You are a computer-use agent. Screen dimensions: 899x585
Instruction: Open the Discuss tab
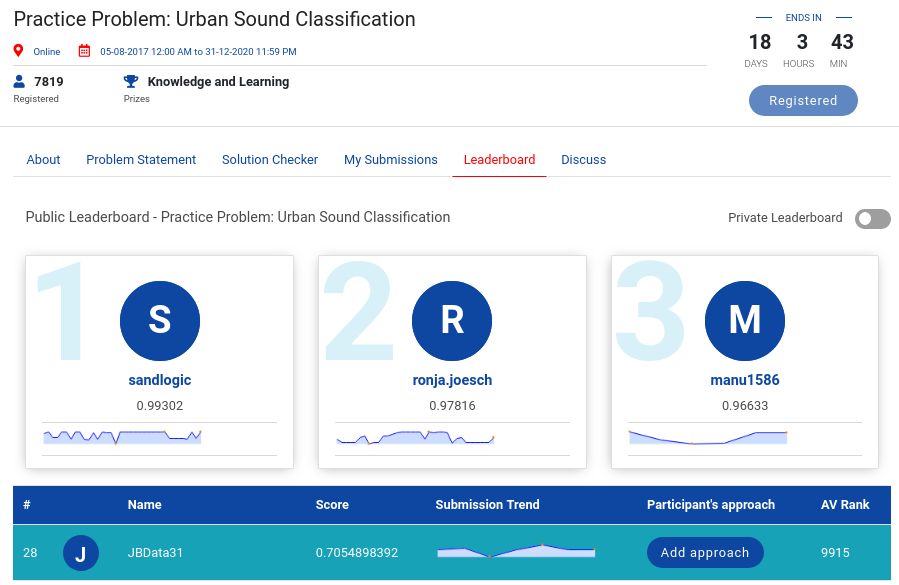[x=583, y=159]
